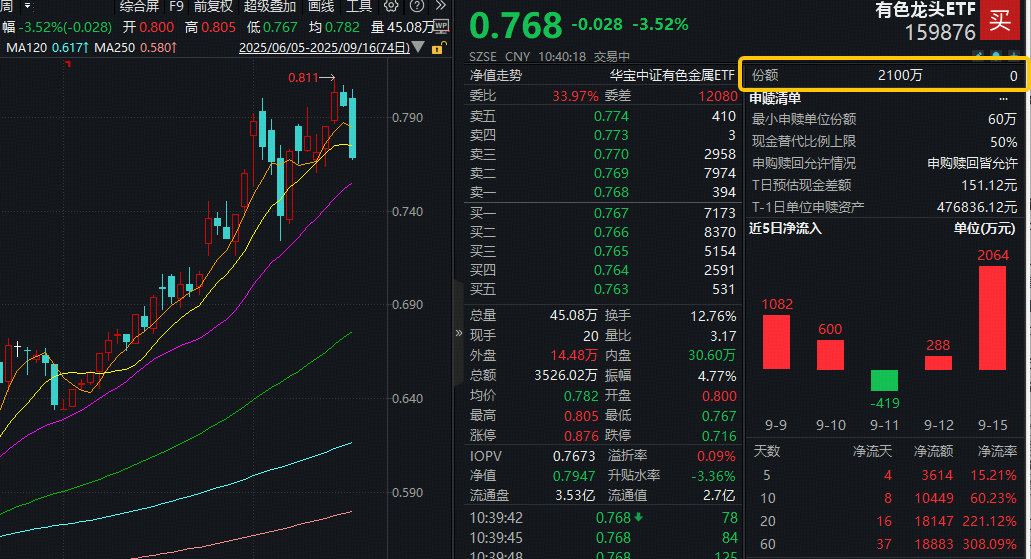Open the date range dropdown triangle
Image resolution: width=1031 pixels, height=559 pixels.
417,48
